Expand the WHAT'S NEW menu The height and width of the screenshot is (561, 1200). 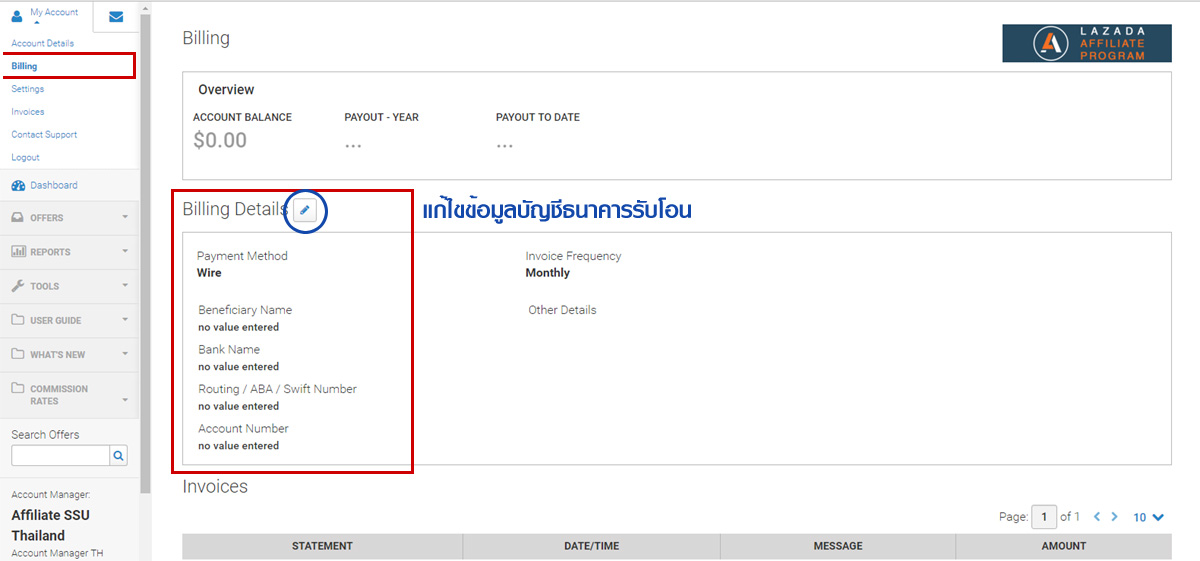pyautogui.click(x=69, y=354)
